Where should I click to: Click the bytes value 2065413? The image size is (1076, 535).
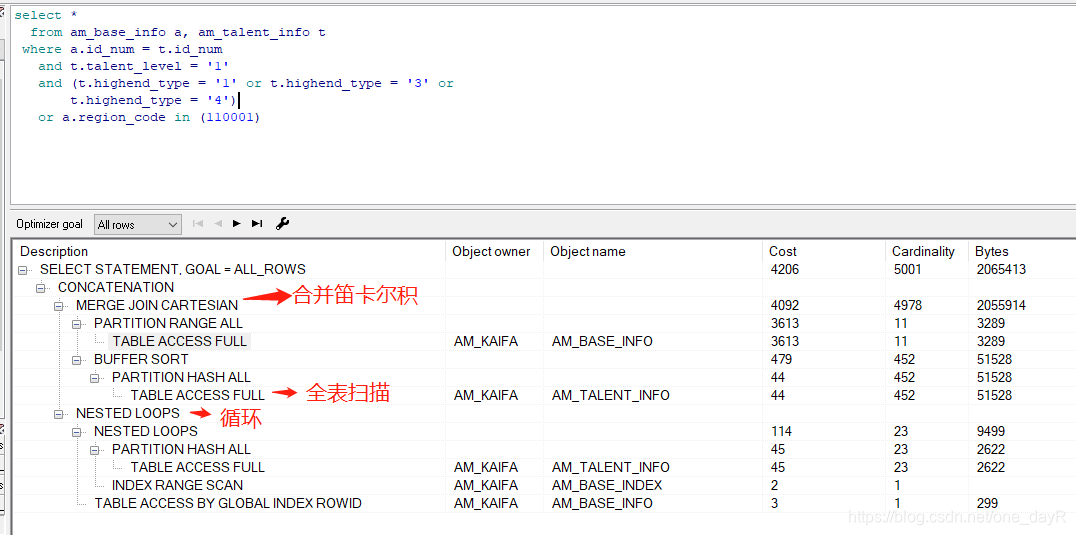tap(1001, 270)
